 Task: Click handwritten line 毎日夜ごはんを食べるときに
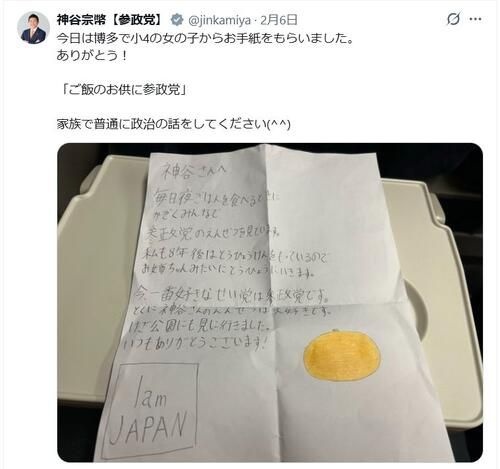213,199
